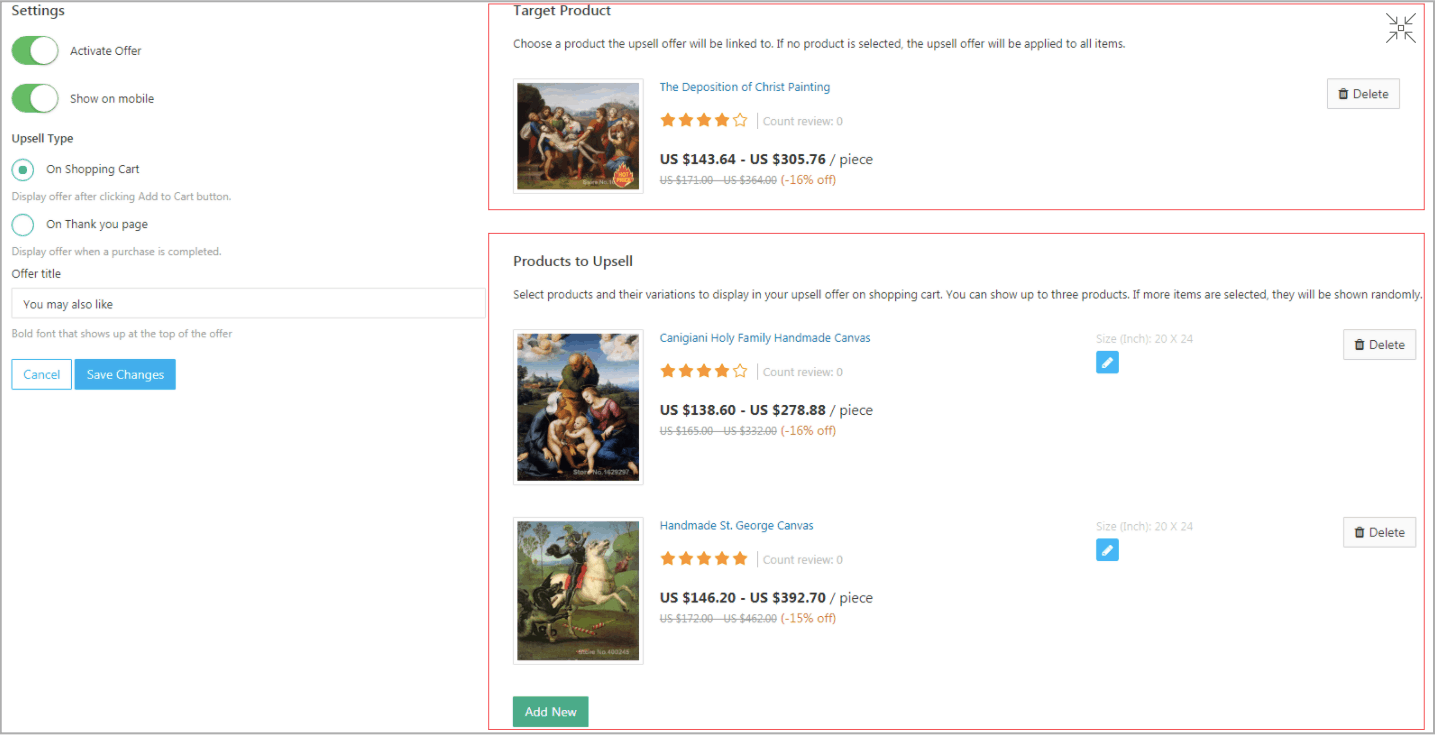Click the fifth star of St. George Canvas rating
Viewport: 1435px width, 735px height.
click(x=740, y=558)
